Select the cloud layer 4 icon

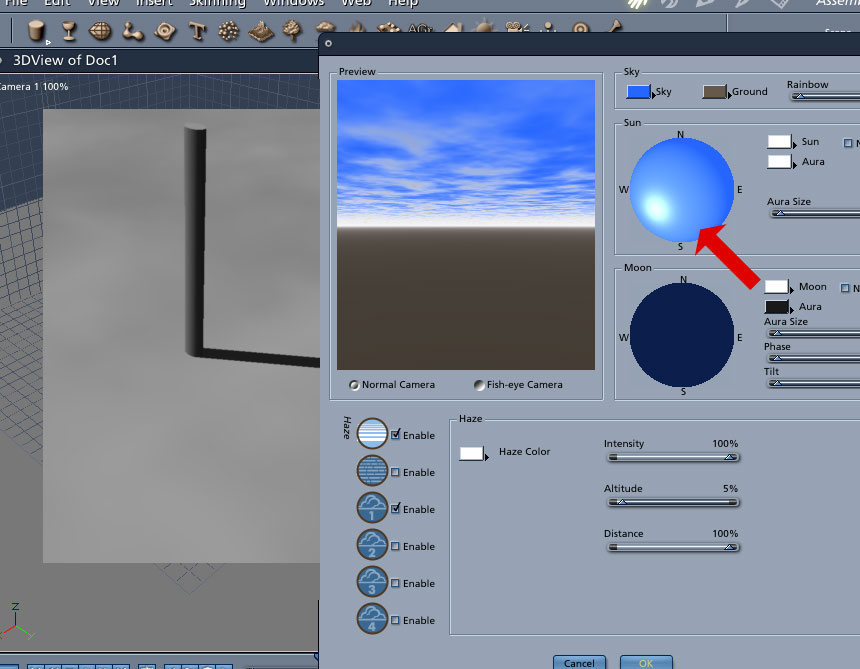click(x=372, y=619)
